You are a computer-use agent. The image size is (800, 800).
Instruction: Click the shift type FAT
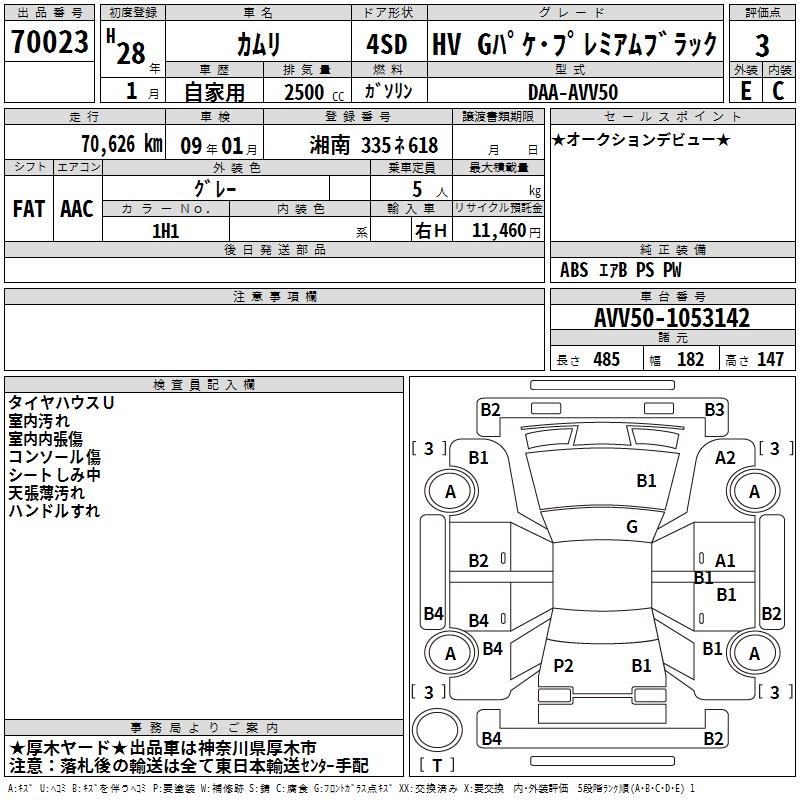coord(29,209)
